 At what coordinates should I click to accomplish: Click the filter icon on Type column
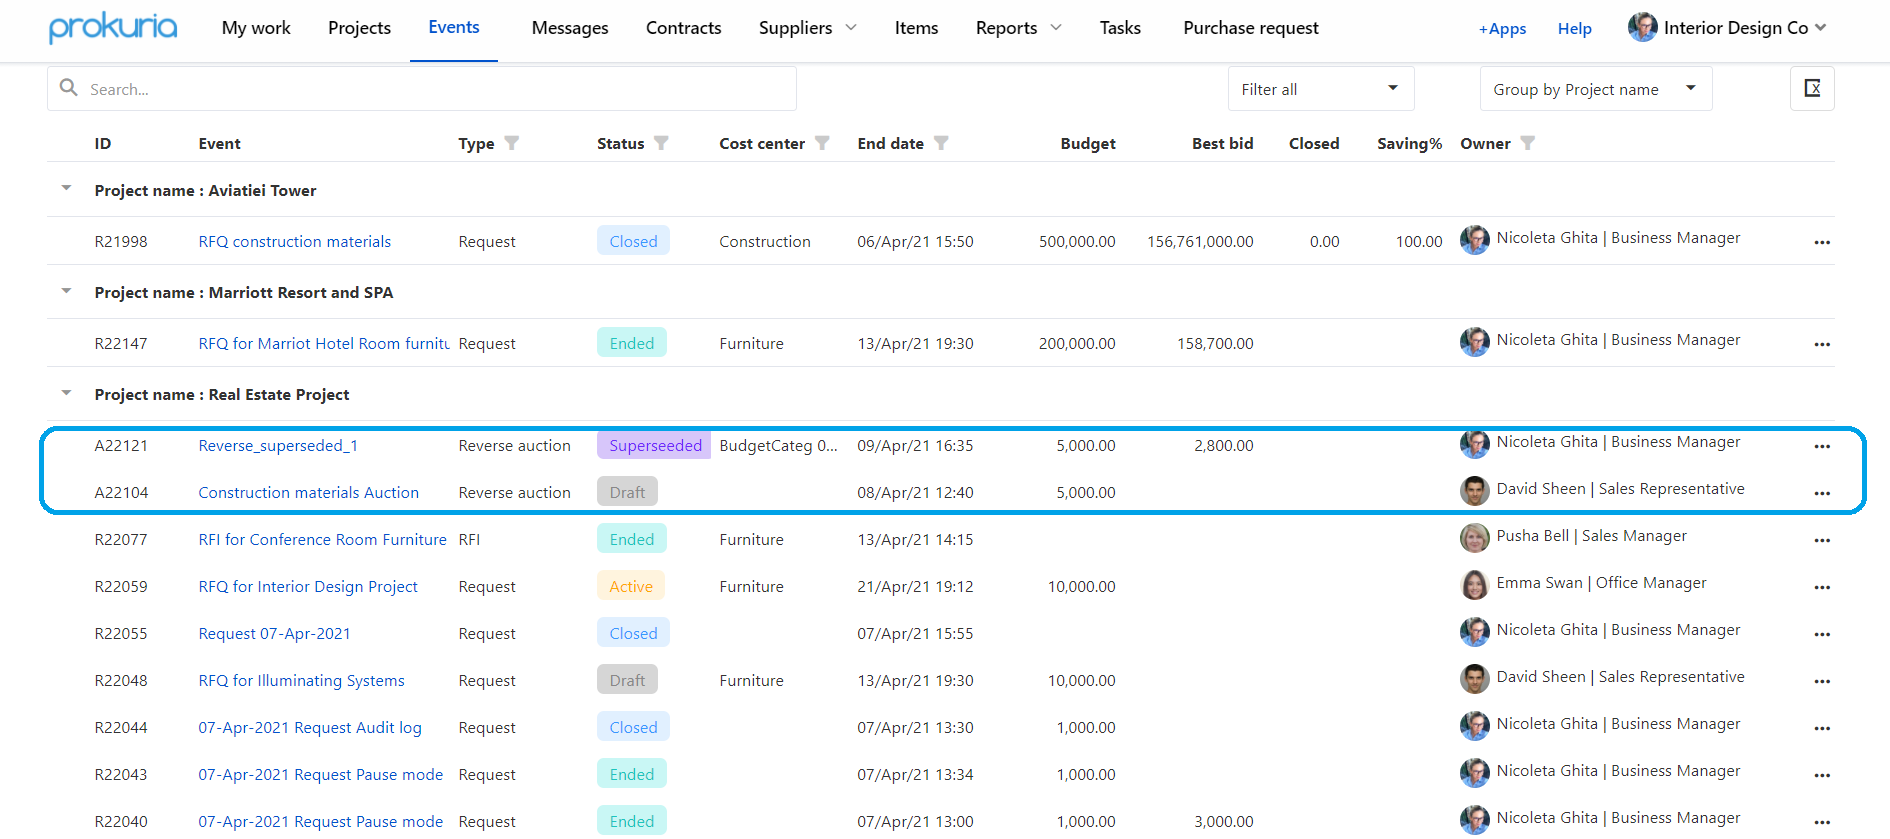[x=512, y=143]
